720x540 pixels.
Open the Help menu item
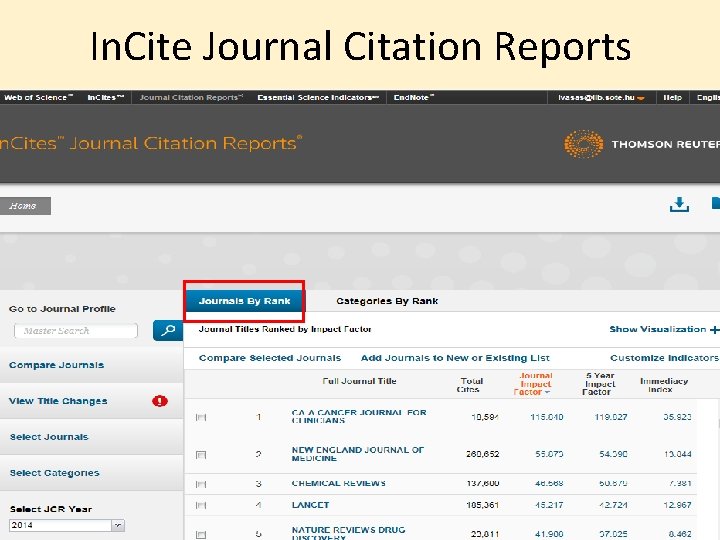[672, 97]
